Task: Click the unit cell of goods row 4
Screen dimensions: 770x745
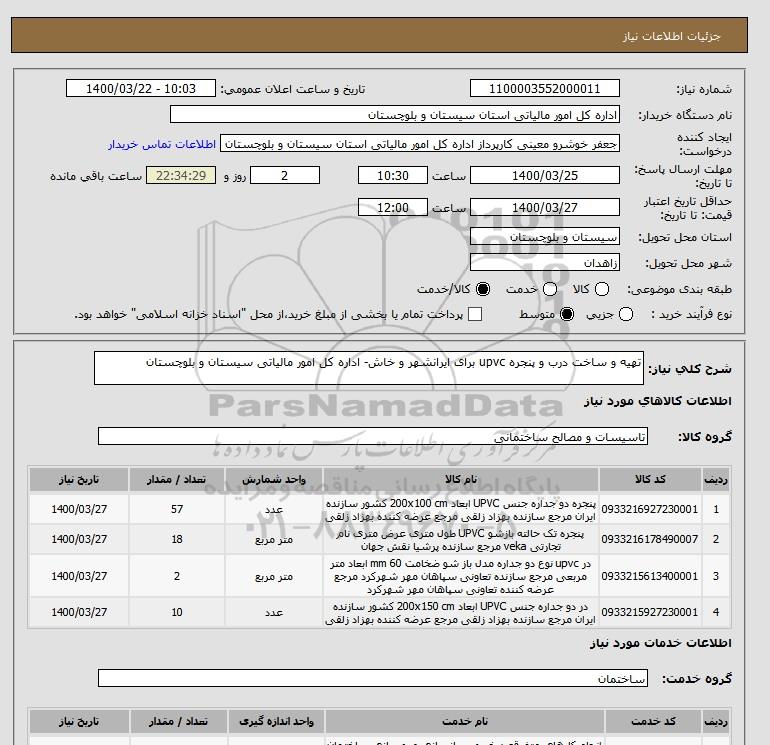Action: pos(274,612)
